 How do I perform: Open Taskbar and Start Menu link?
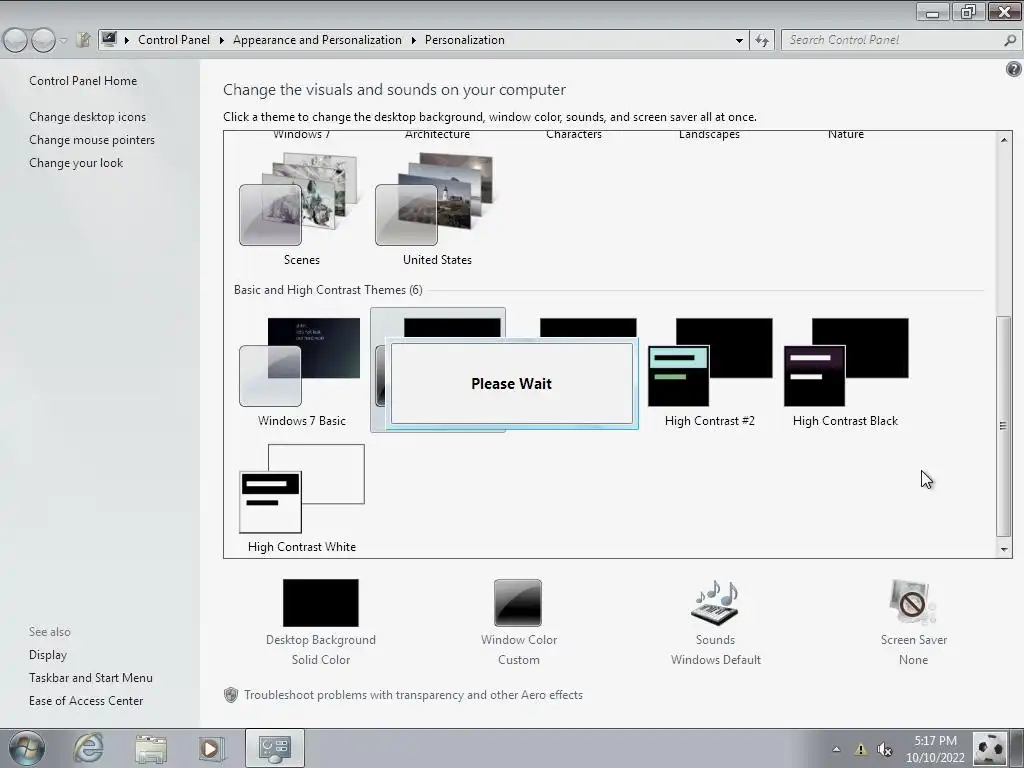[x=91, y=678]
